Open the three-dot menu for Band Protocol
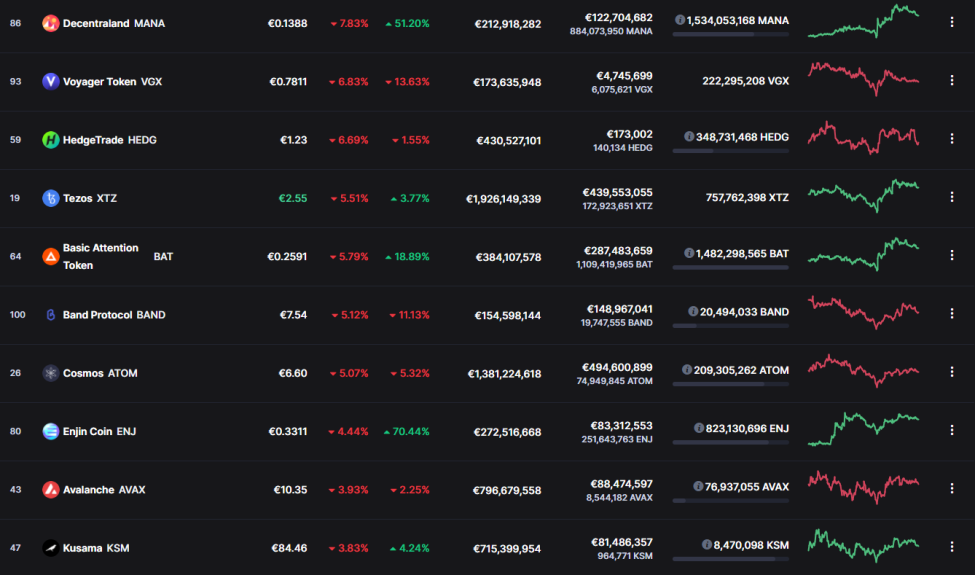Image resolution: width=975 pixels, height=575 pixels. point(951,313)
